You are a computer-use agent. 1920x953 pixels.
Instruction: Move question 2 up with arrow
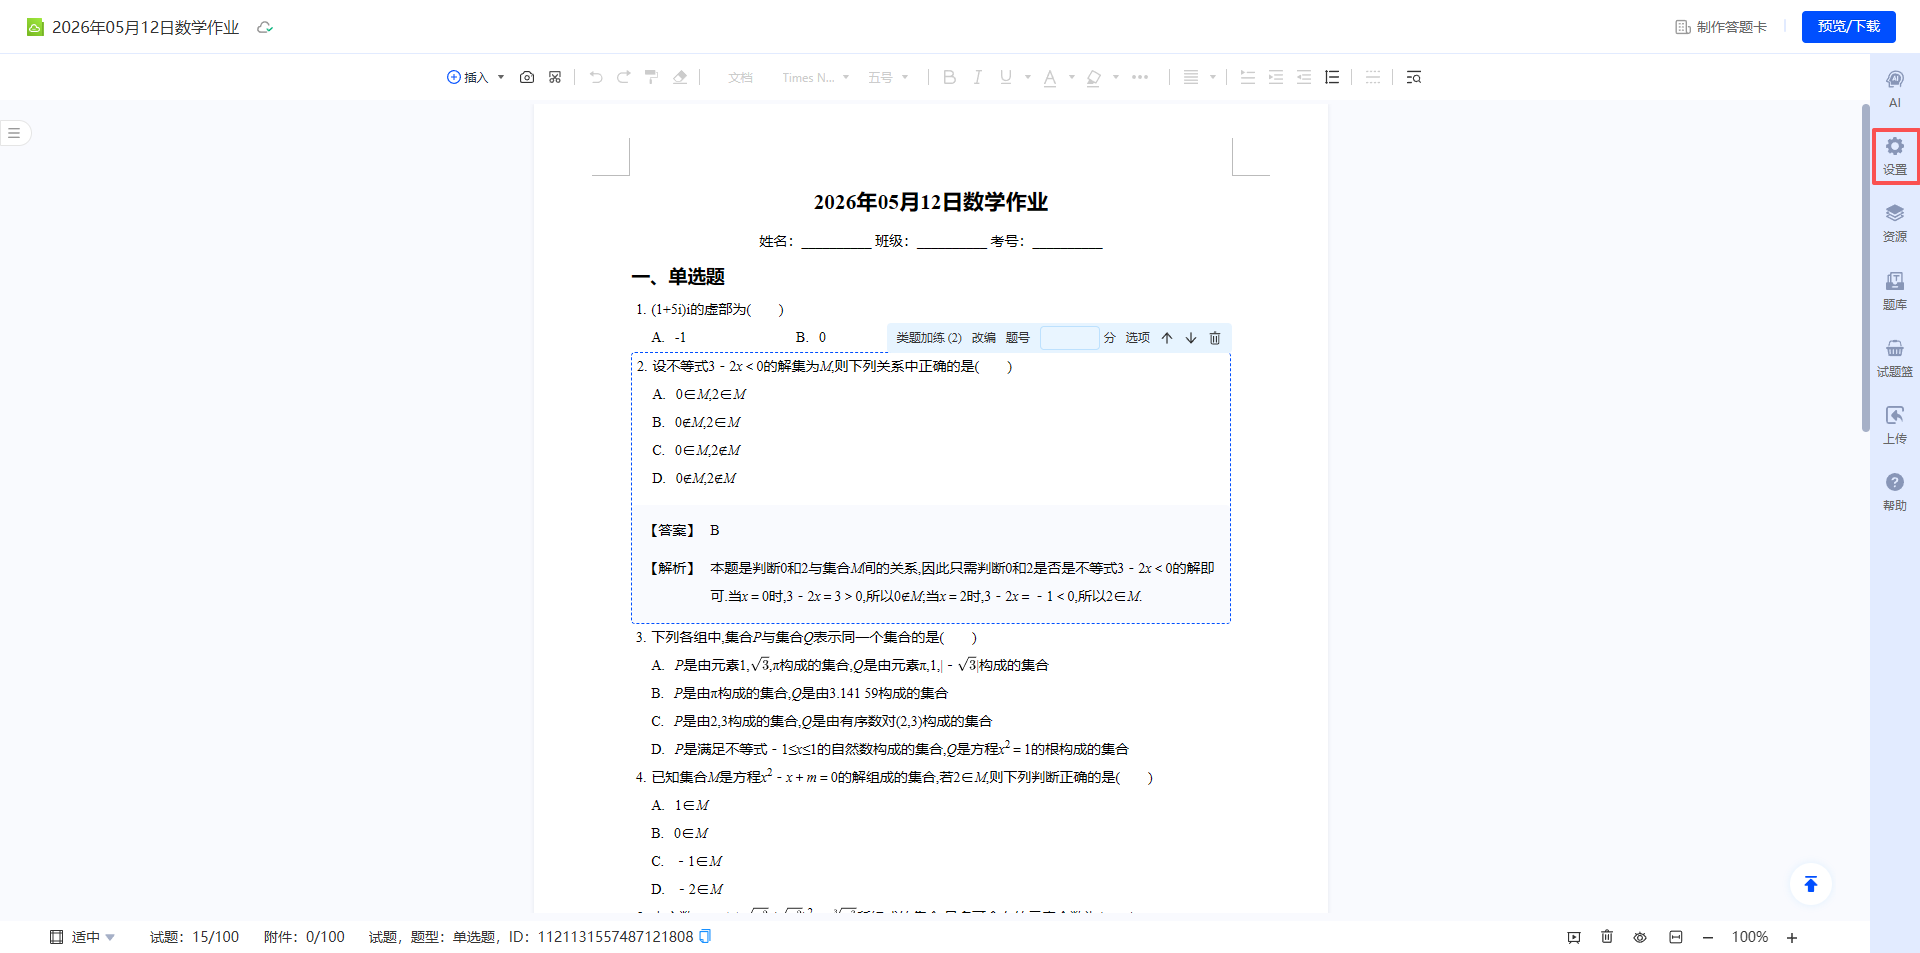pyautogui.click(x=1167, y=338)
